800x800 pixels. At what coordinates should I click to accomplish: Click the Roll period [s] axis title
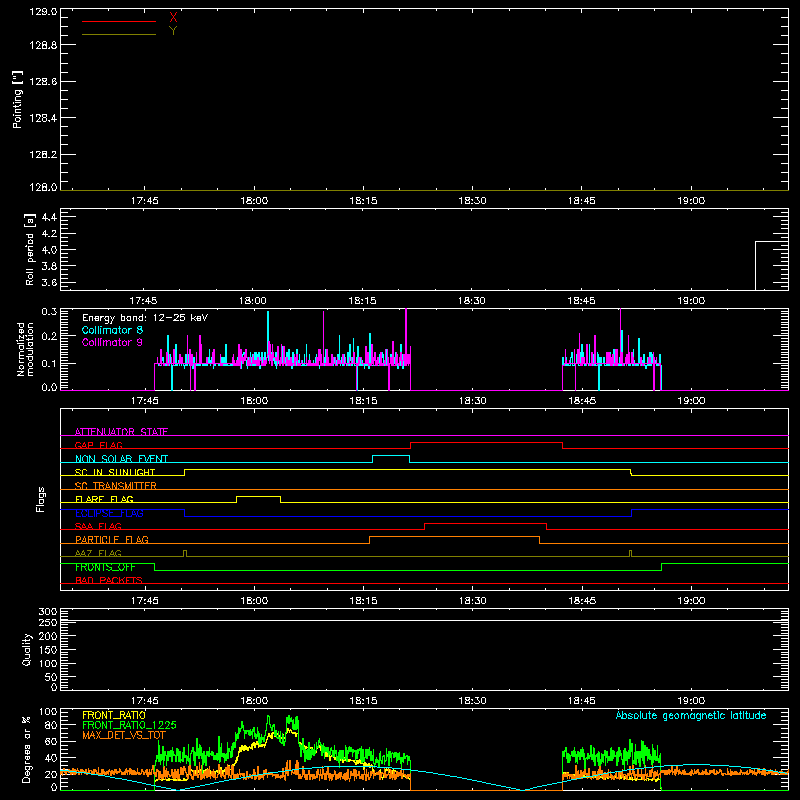click(30, 249)
